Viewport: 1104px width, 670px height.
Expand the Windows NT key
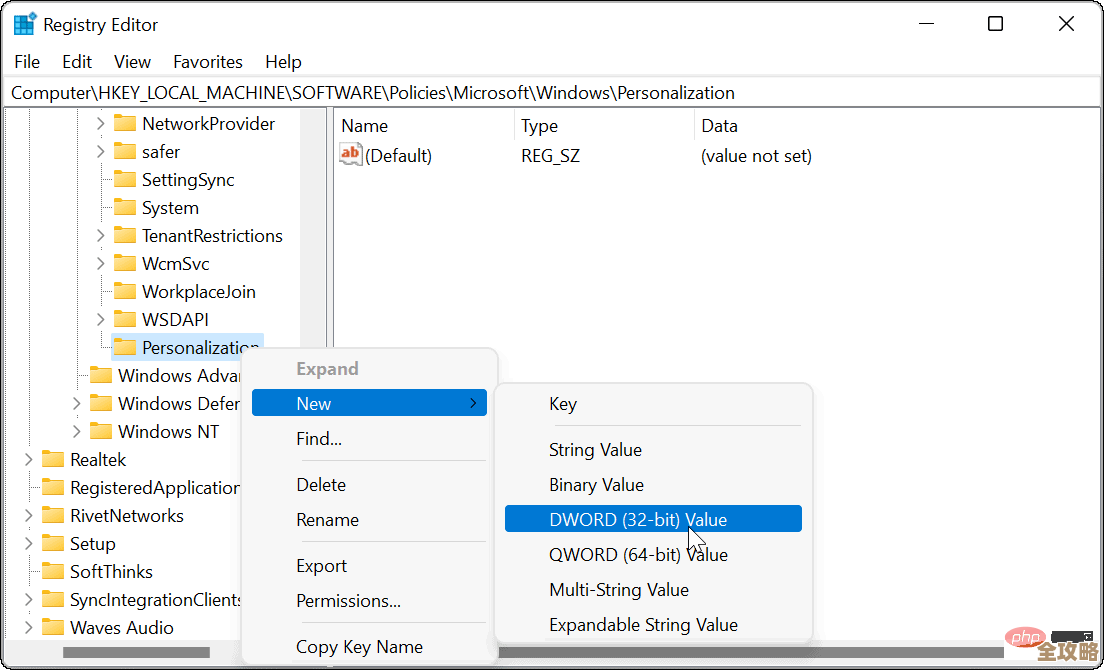(x=76, y=431)
